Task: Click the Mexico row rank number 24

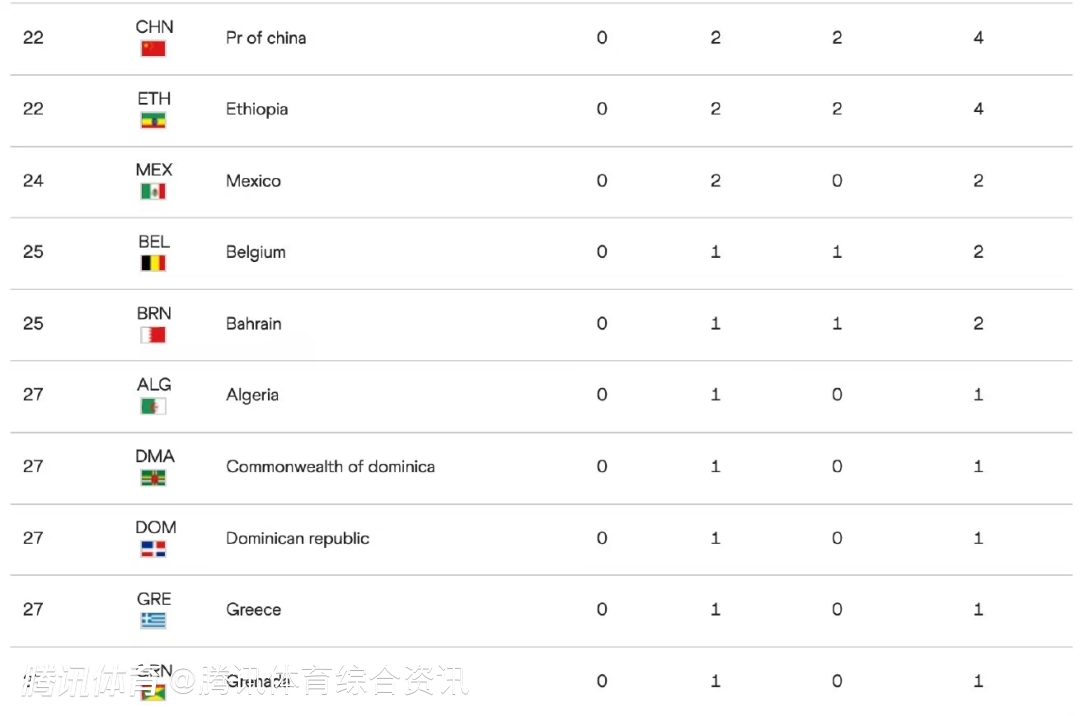Action: pos(33,181)
